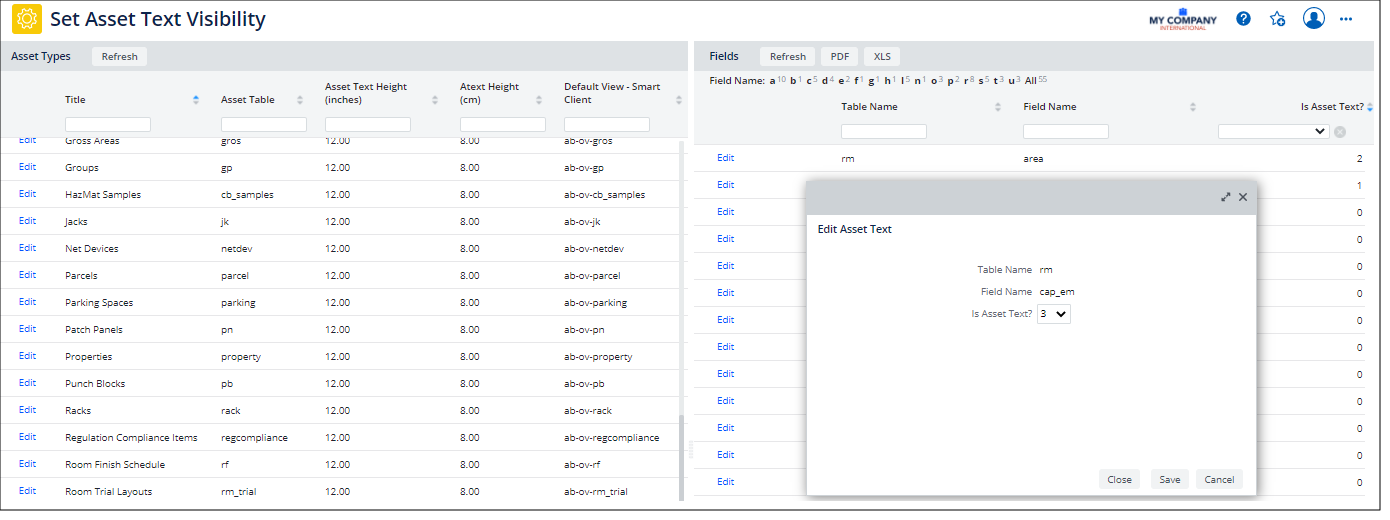1390x520 pixels.
Task: Click the gear application icon
Action: tap(27, 19)
